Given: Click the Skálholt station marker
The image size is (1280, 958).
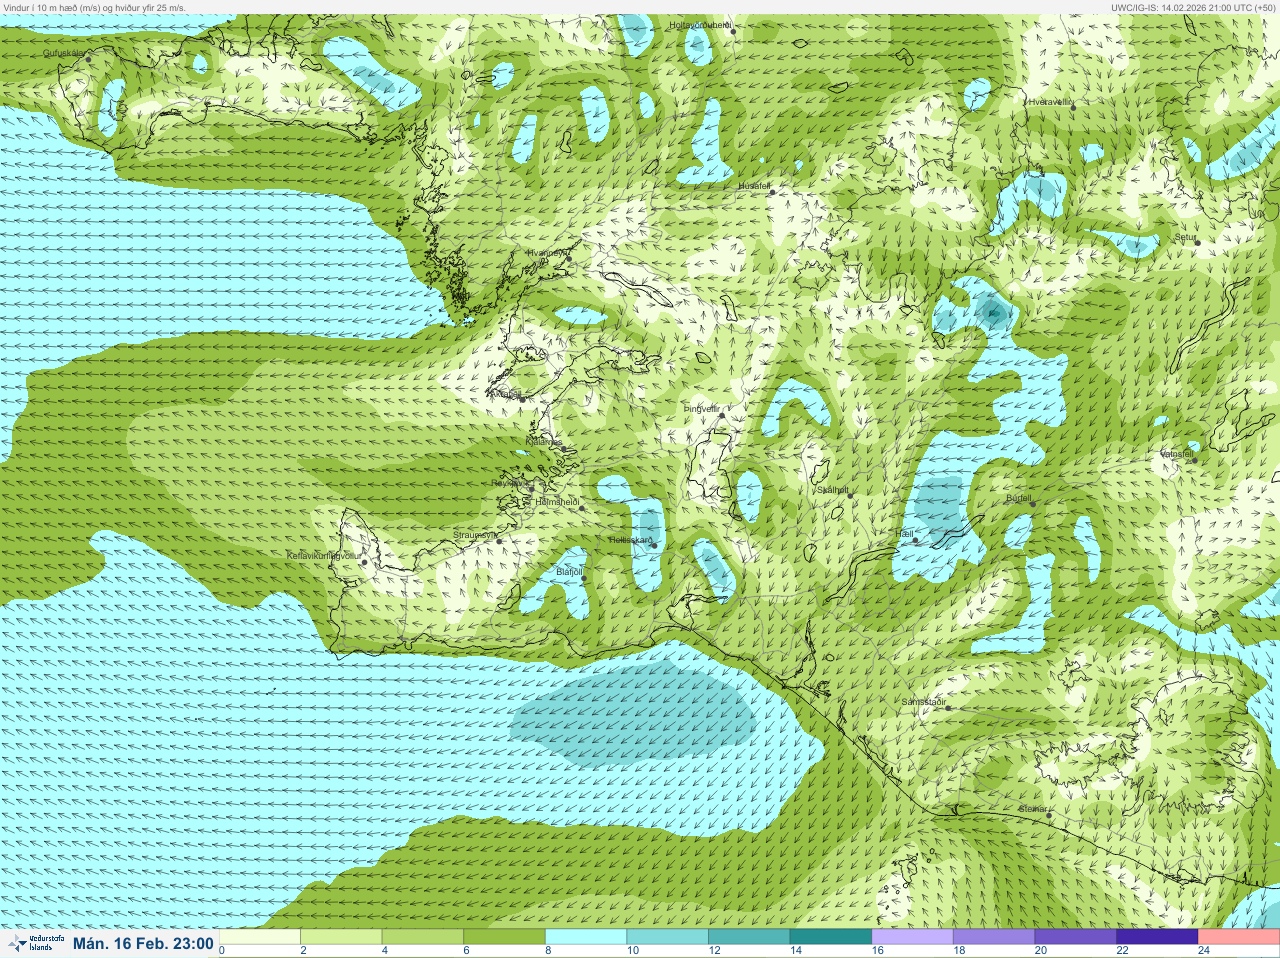Looking at the screenshot, I should click(851, 495).
